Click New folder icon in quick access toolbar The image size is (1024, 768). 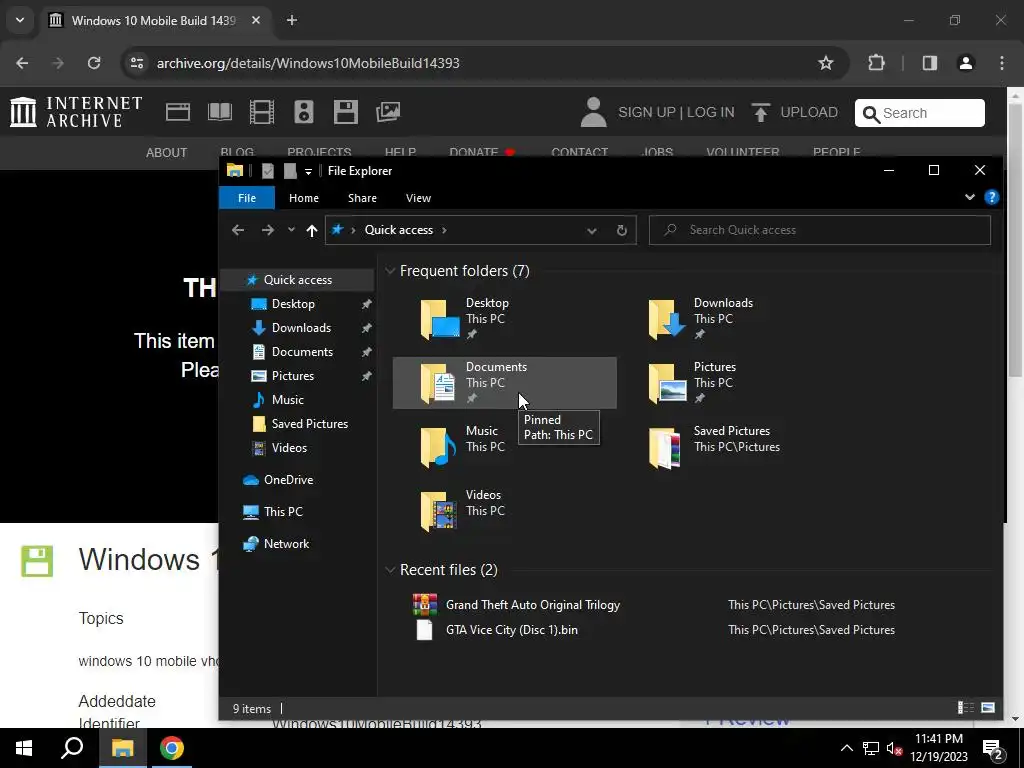(x=290, y=171)
